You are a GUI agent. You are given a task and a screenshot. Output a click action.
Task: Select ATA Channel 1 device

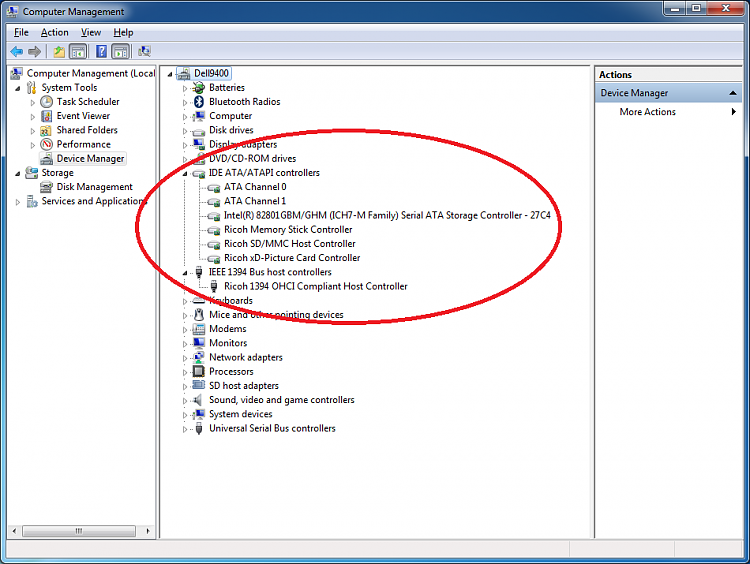254,201
